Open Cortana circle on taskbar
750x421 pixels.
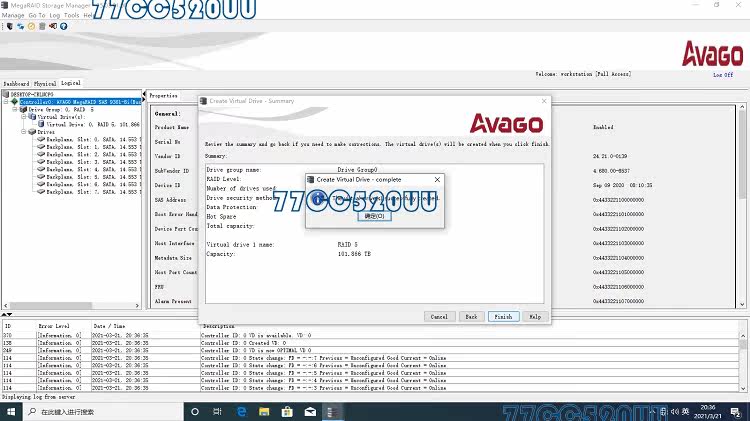click(x=195, y=411)
